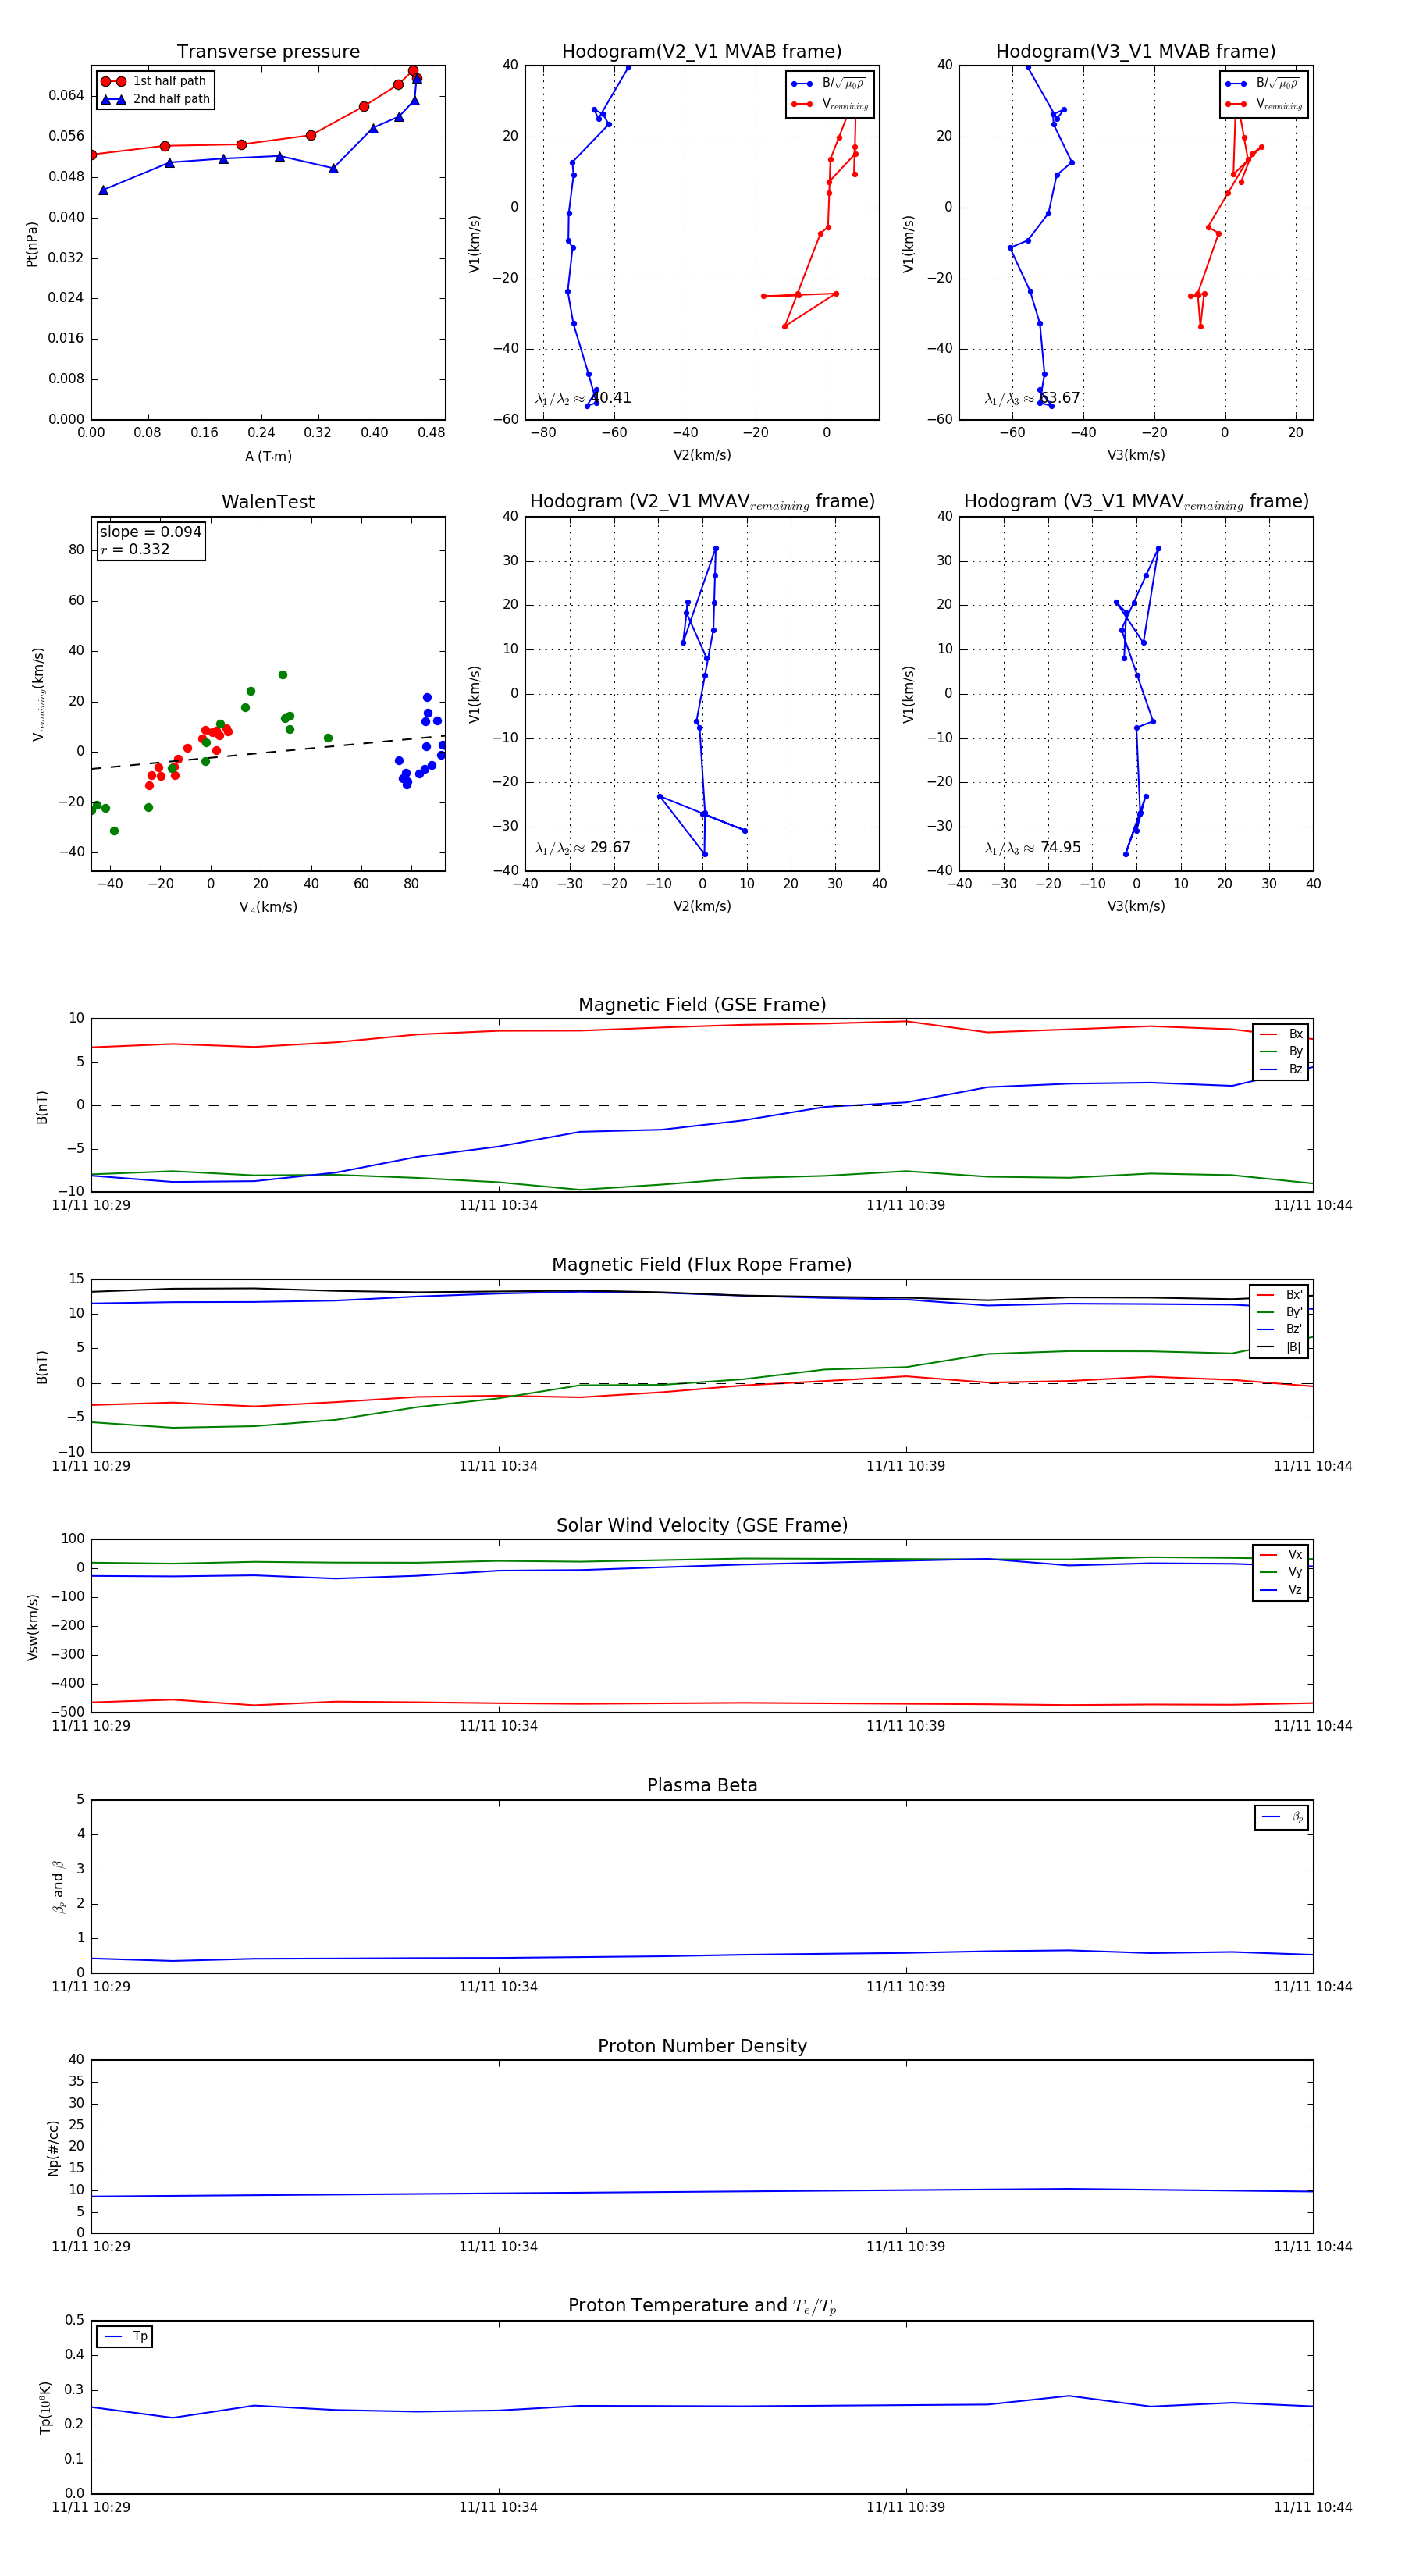Click '11/11 10:39' tick under Proton Number Density

[906, 2247]
